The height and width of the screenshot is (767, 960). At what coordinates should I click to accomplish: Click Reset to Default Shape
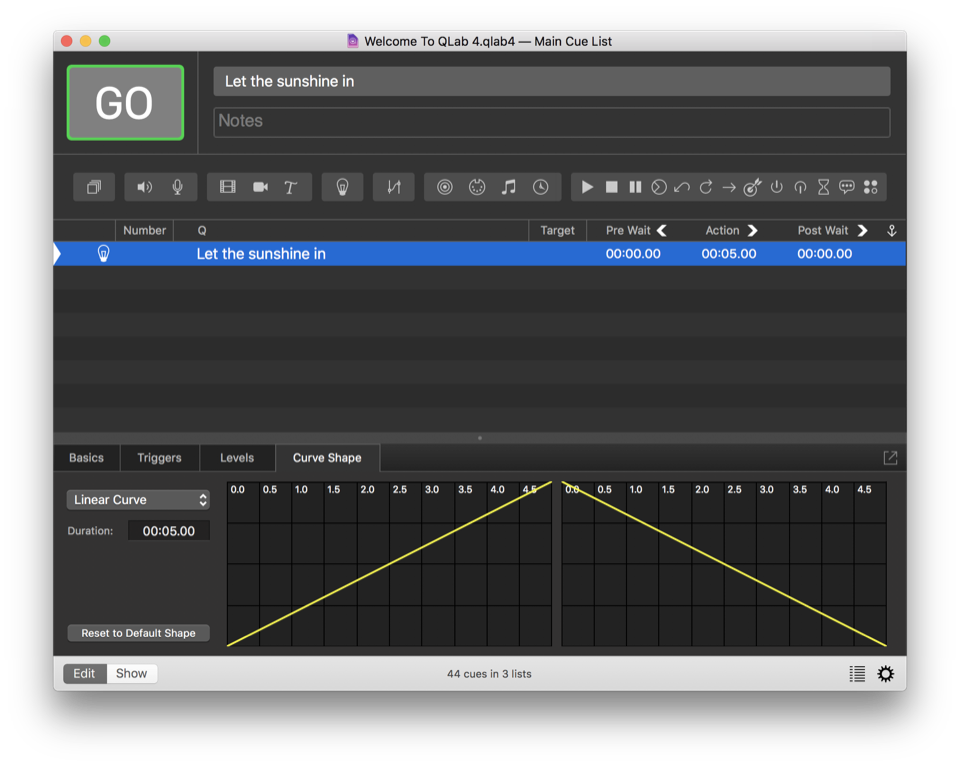pyautogui.click(x=138, y=633)
